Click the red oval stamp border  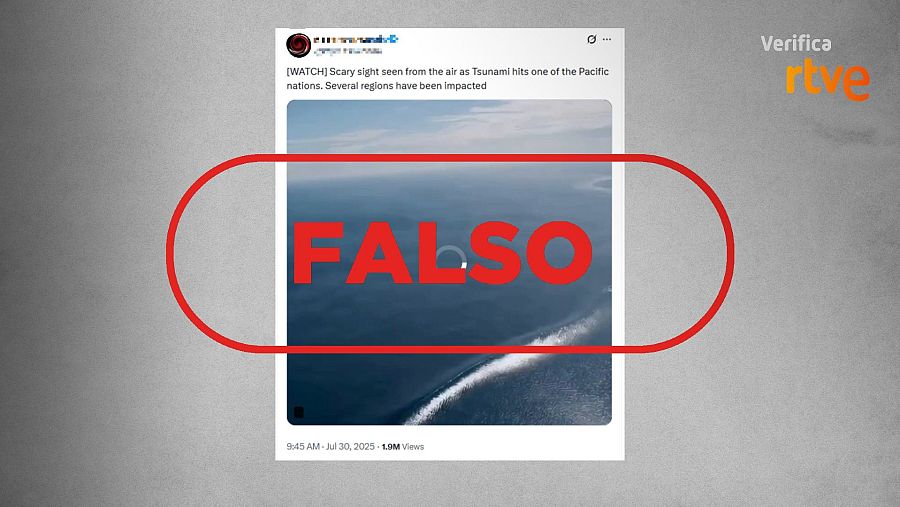pos(450,158)
